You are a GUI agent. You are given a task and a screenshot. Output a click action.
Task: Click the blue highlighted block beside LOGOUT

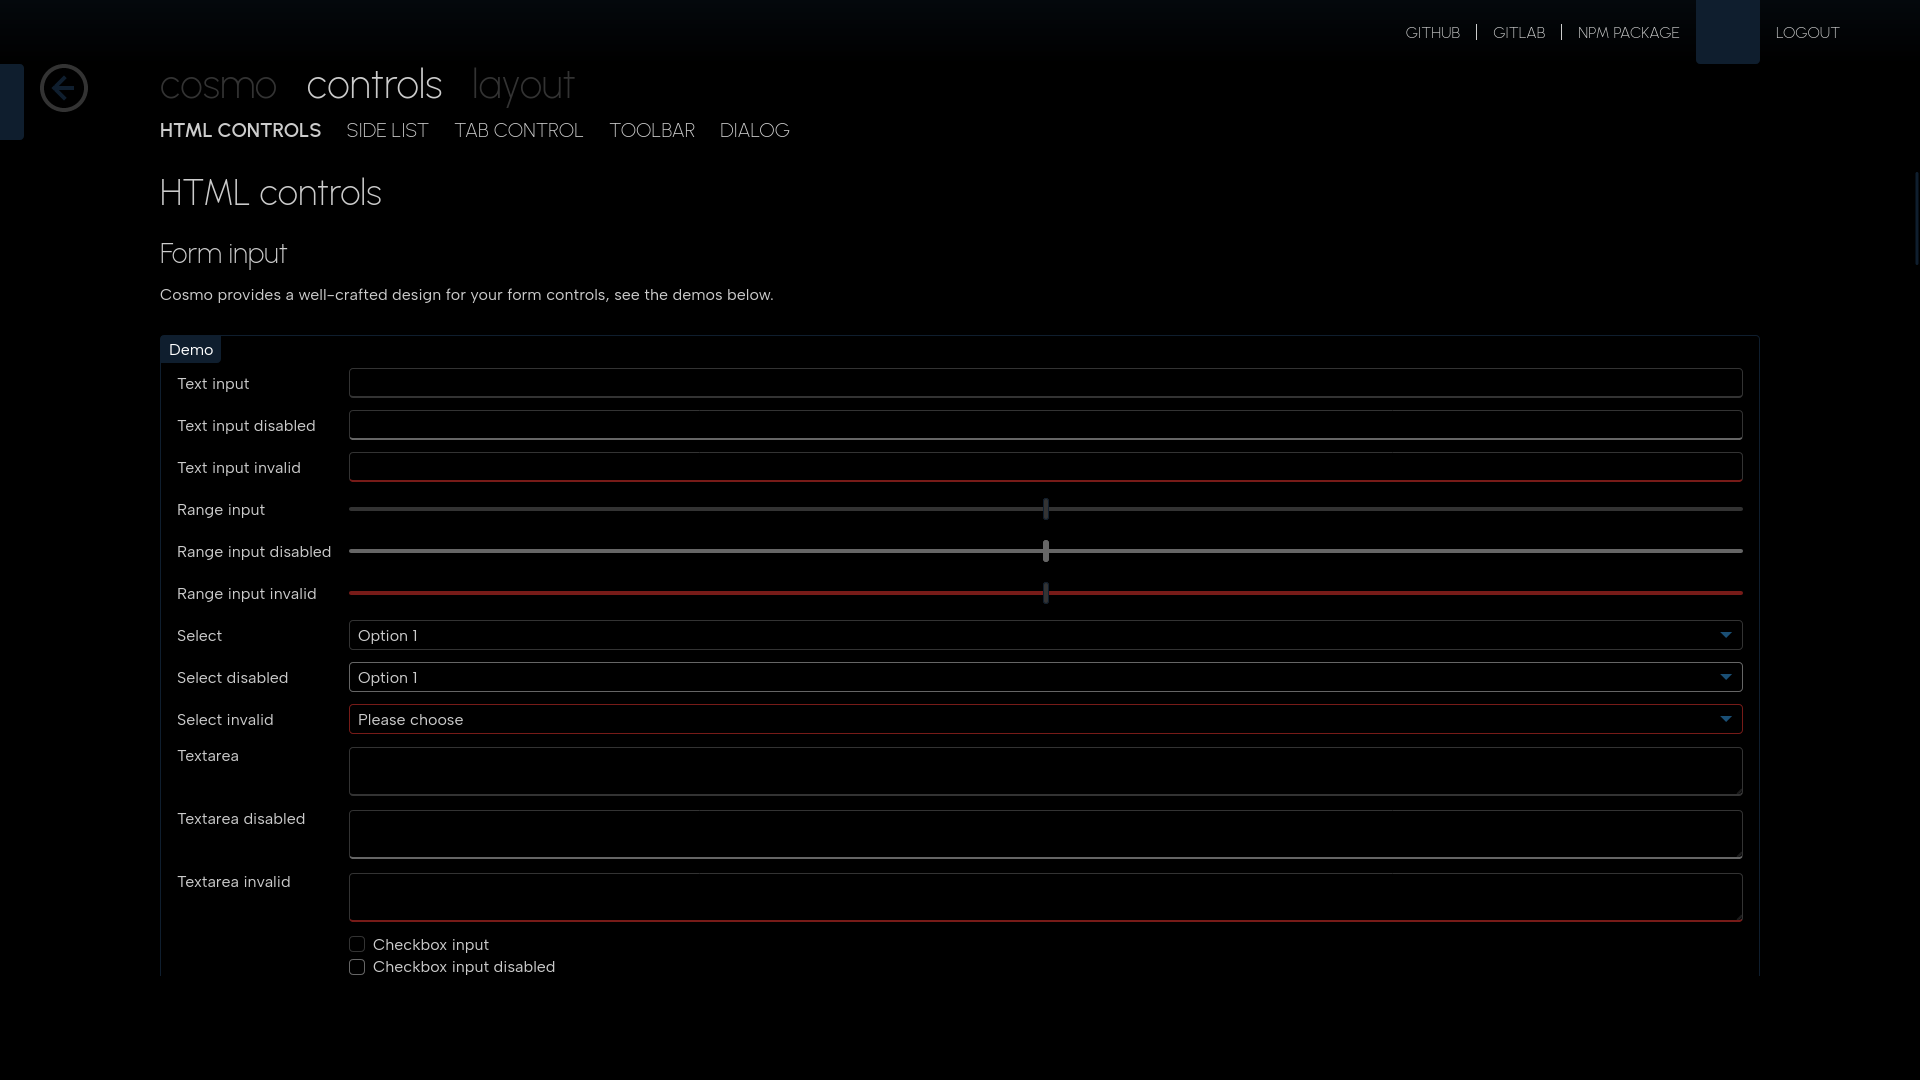(x=1727, y=32)
